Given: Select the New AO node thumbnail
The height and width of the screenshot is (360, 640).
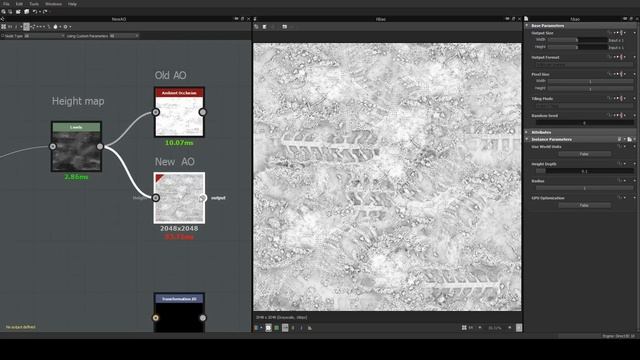Looking at the screenshot, I should tap(179, 198).
